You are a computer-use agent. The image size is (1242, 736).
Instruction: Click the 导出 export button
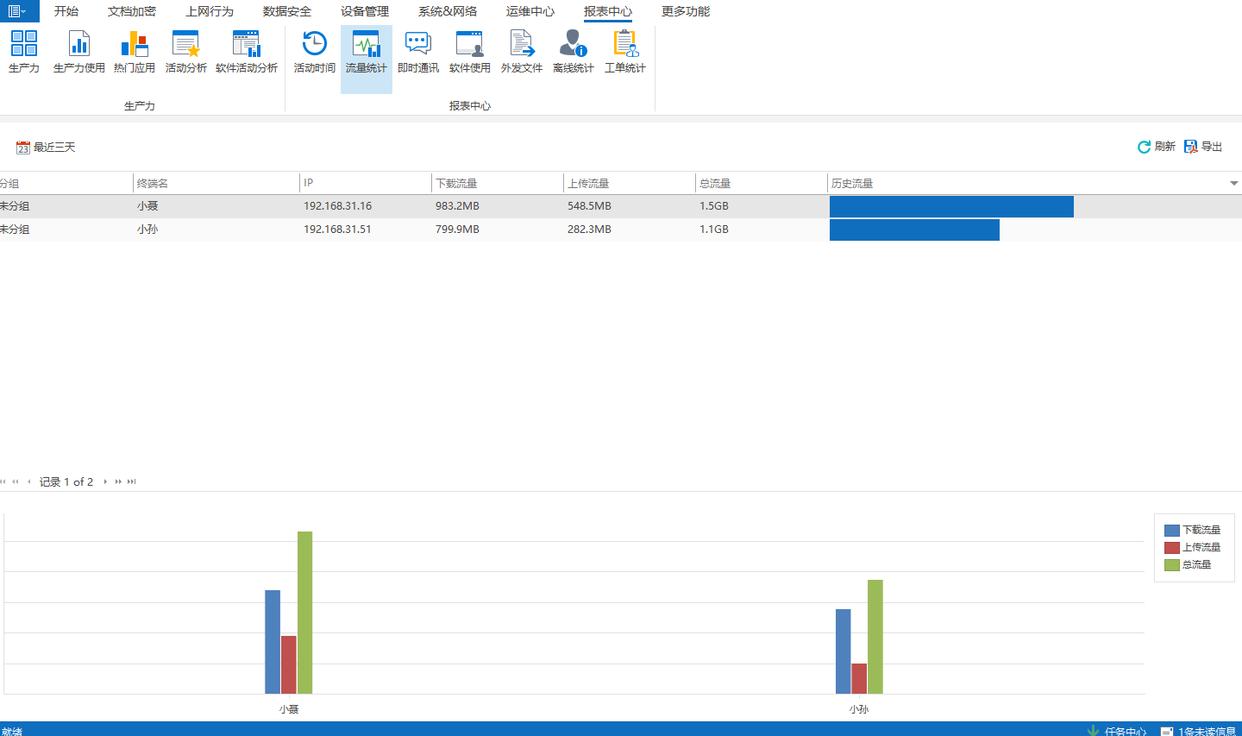click(1203, 147)
